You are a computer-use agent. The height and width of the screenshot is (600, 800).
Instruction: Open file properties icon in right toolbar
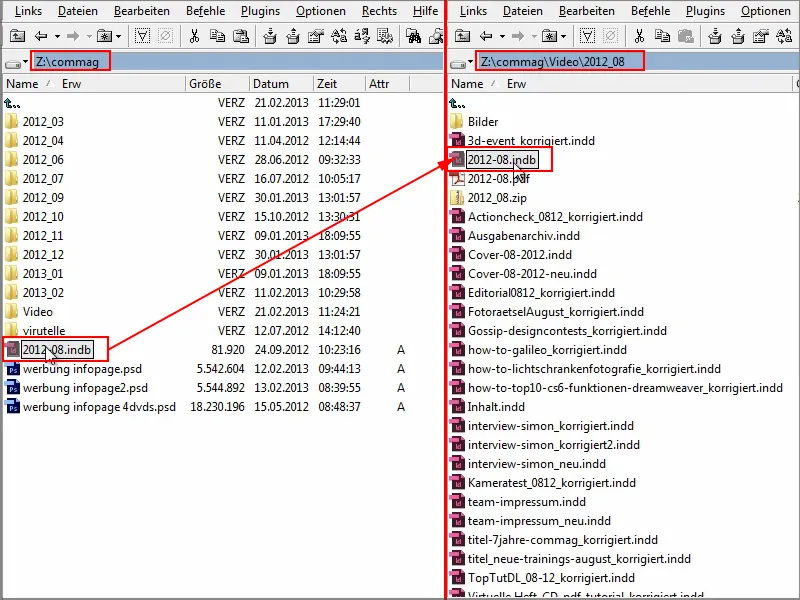761,36
